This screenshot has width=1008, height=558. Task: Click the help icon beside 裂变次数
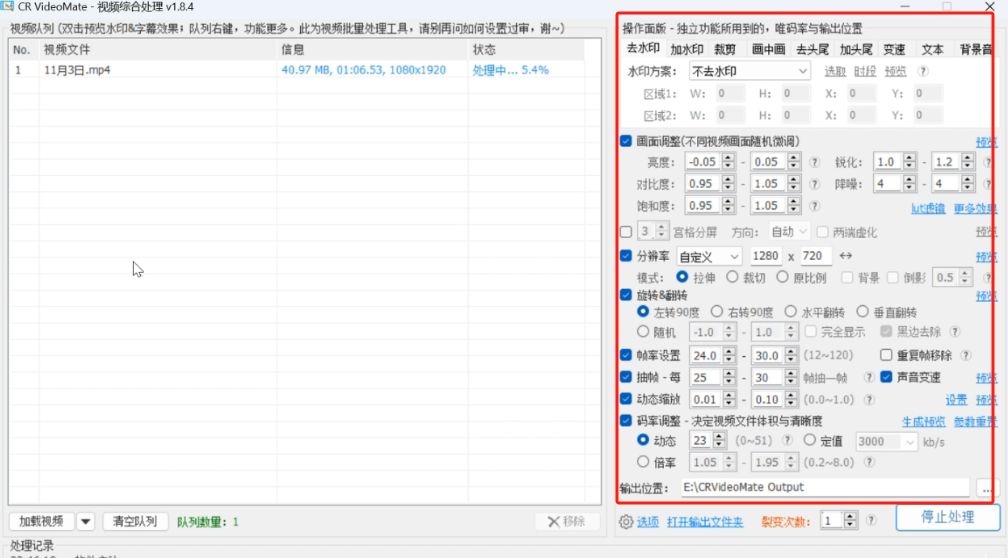871,521
